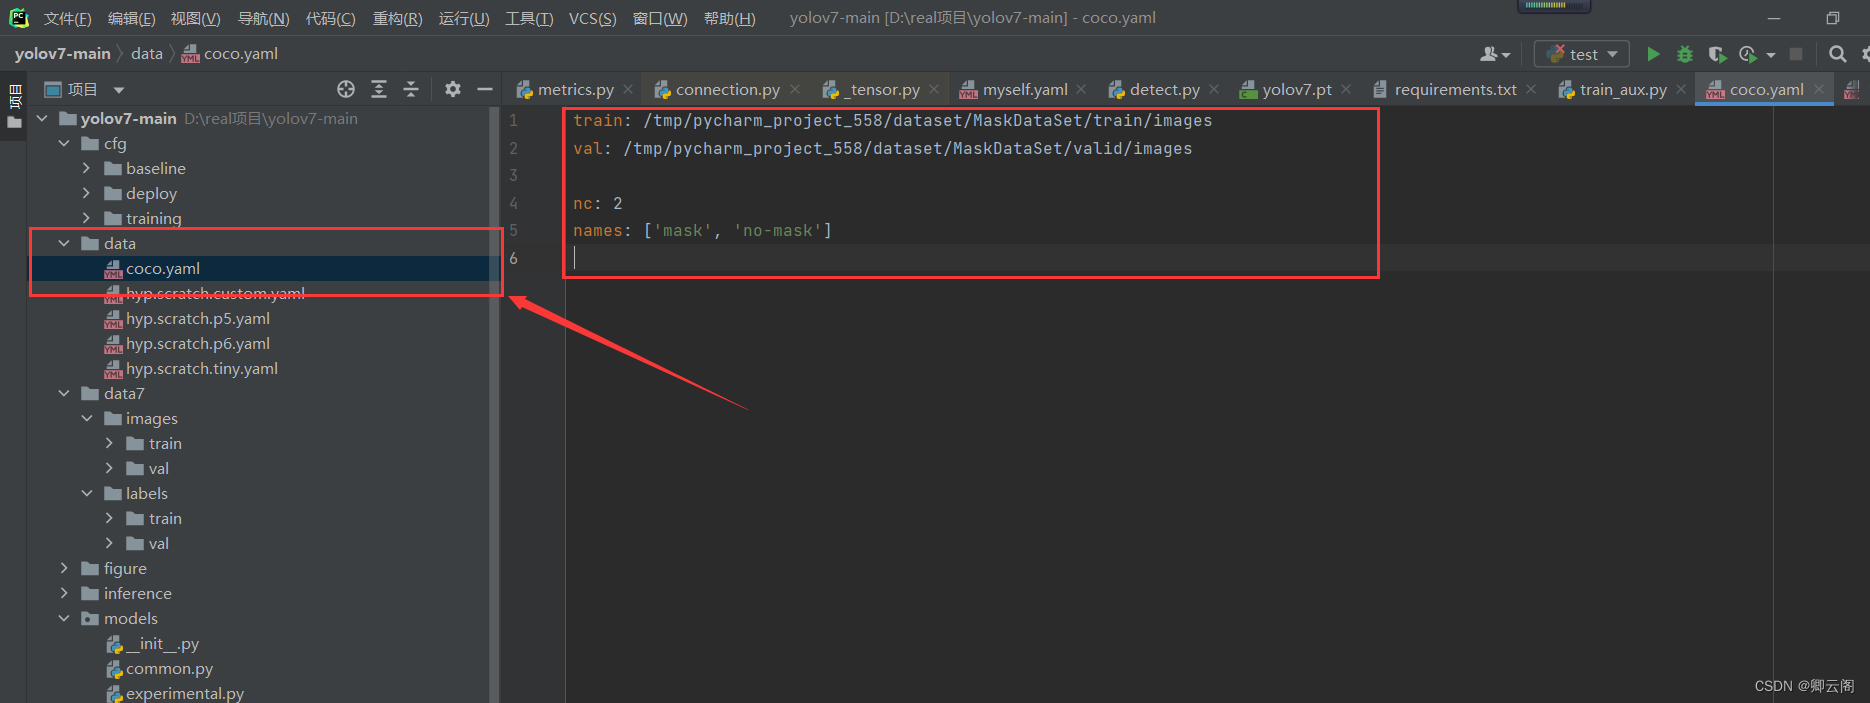Collapse the data7 folder
1870x703 pixels.
point(64,394)
